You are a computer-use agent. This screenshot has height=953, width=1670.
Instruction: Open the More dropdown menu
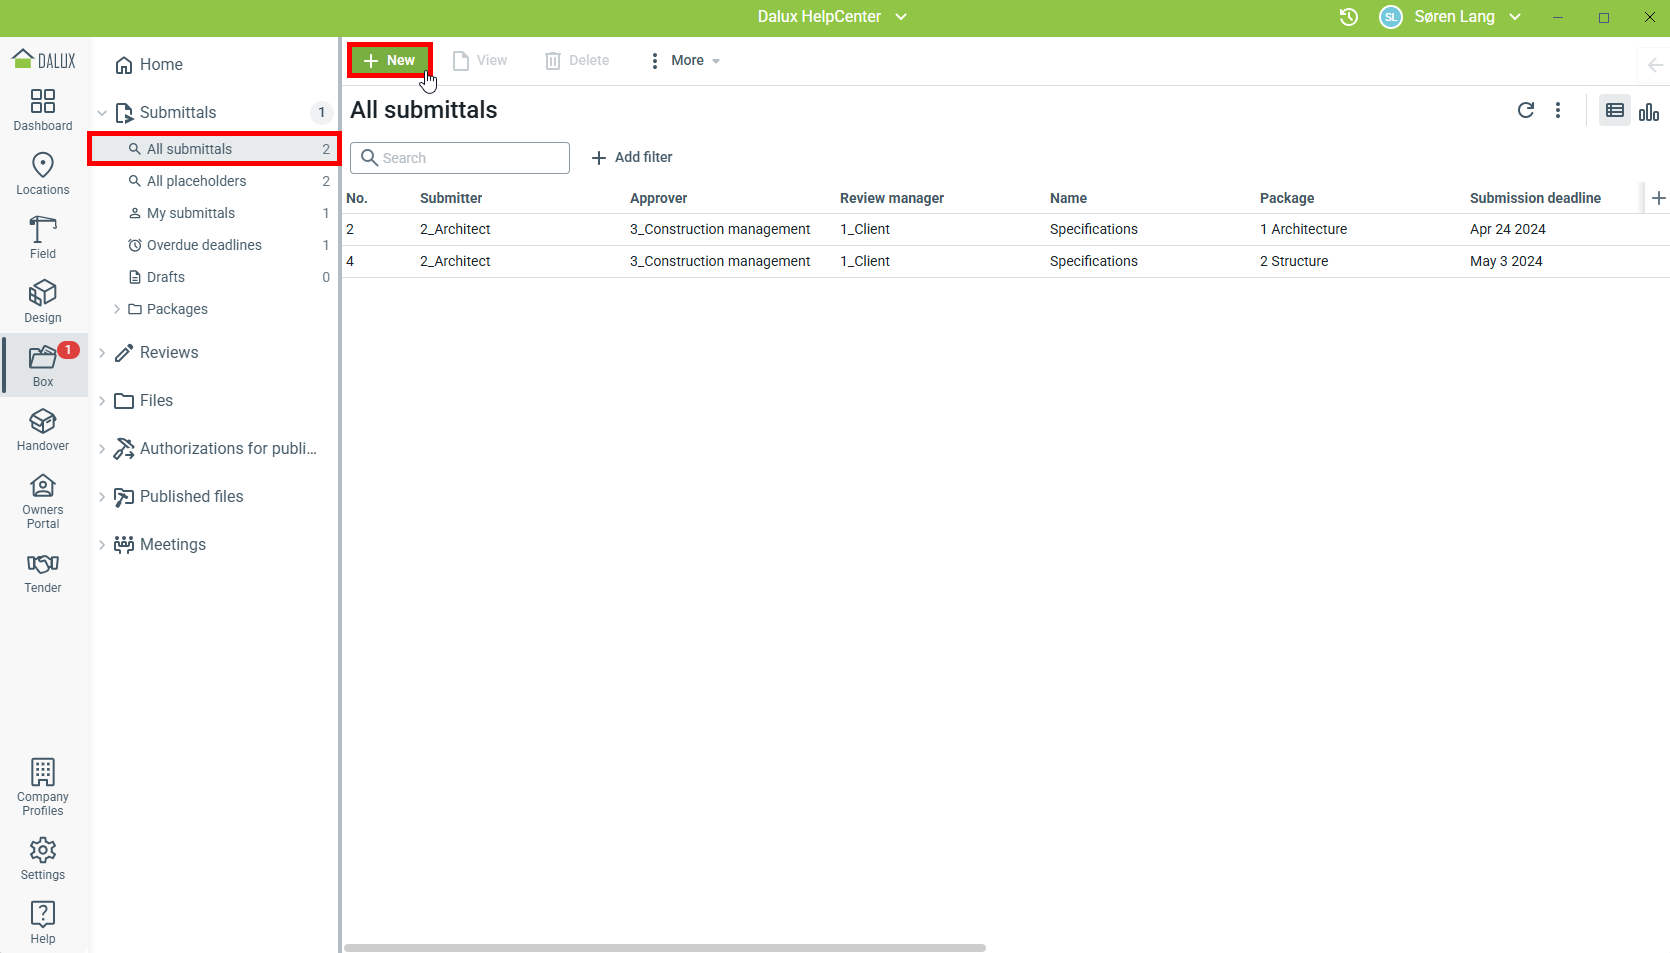686,61
